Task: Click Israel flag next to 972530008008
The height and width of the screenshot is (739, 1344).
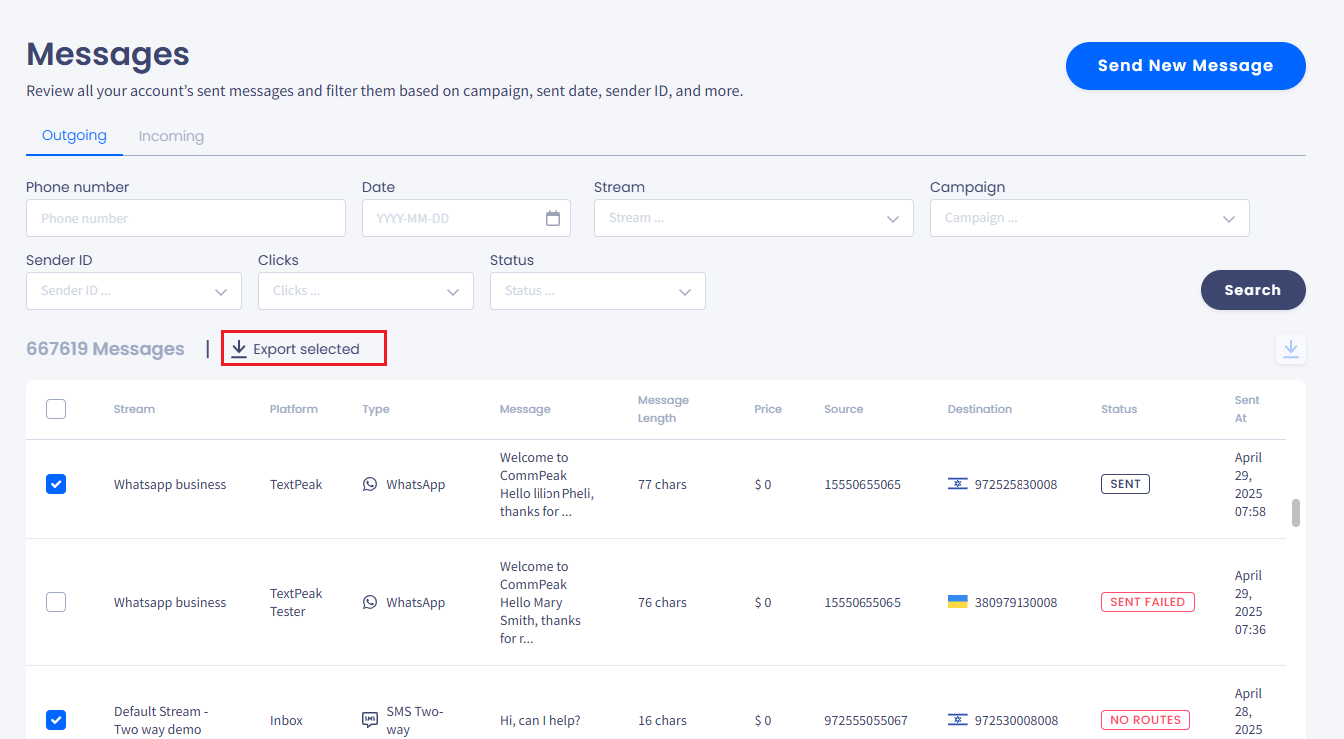Action: click(x=957, y=720)
